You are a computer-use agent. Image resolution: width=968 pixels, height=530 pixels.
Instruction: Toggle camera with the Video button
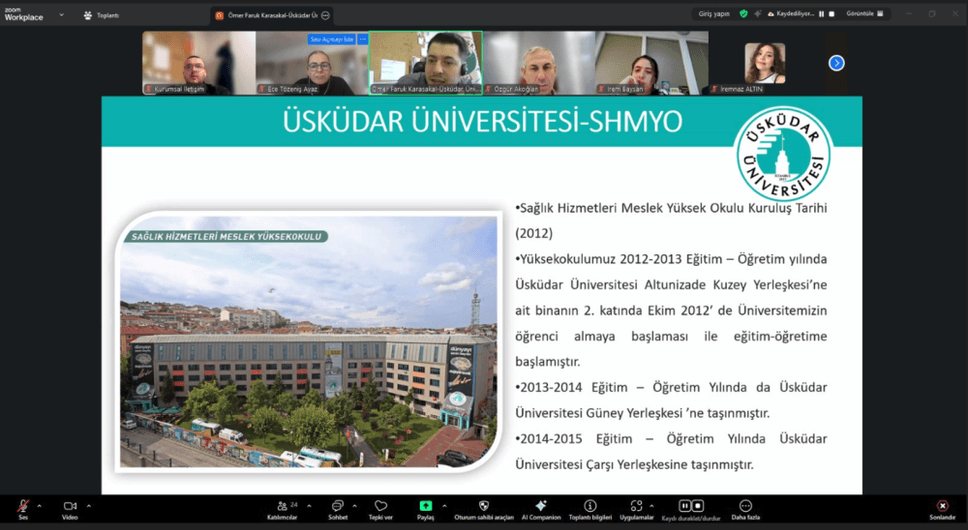pyautogui.click(x=70, y=509)
